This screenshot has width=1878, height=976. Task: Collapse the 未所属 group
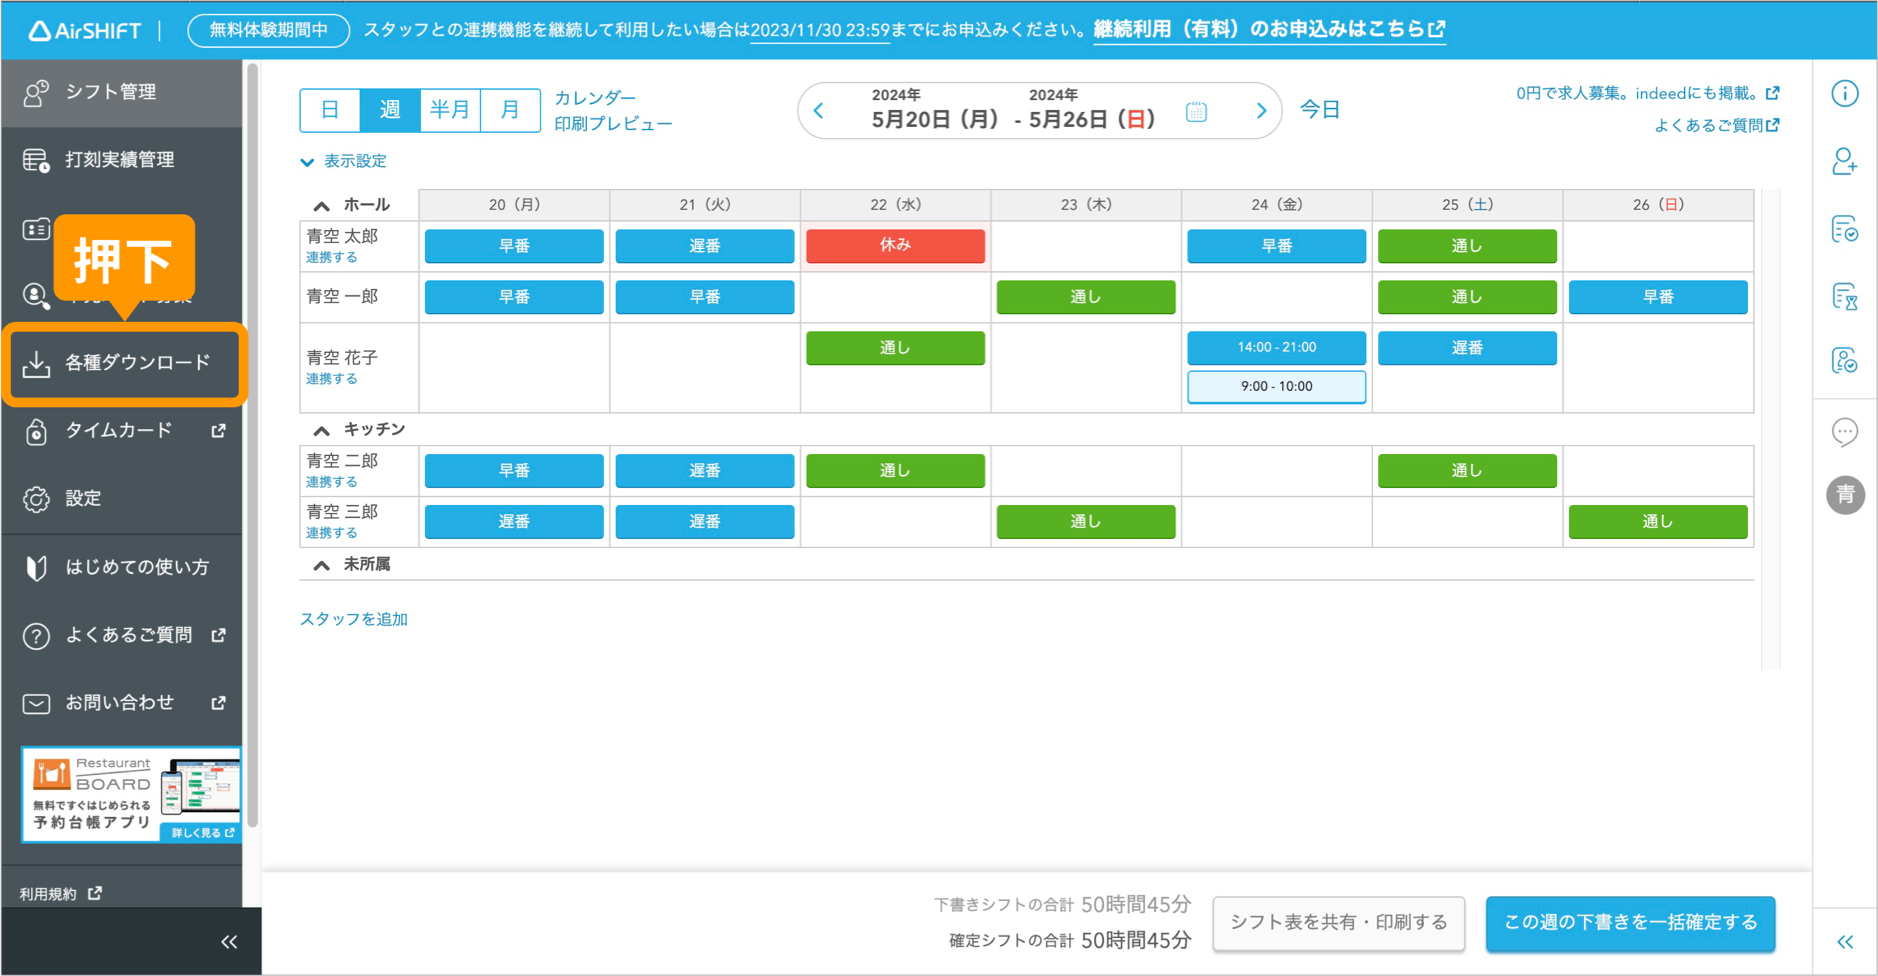click(321, 565)
